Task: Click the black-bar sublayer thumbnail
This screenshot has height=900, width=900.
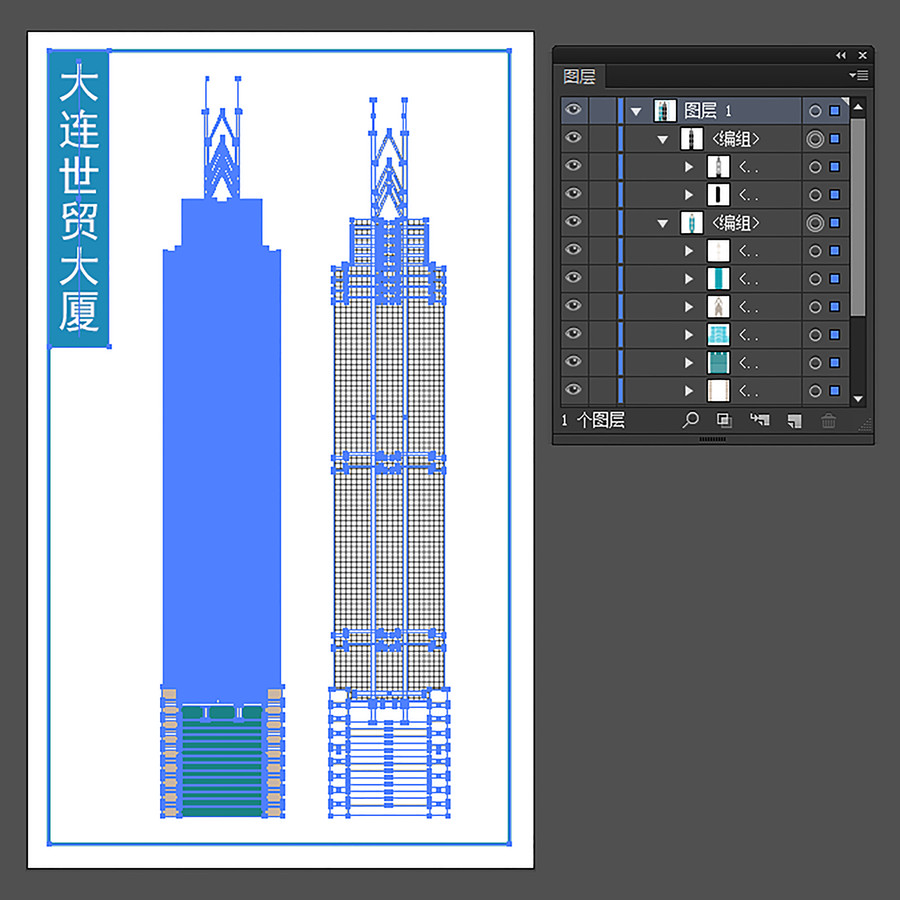Action: coord(718,195)
